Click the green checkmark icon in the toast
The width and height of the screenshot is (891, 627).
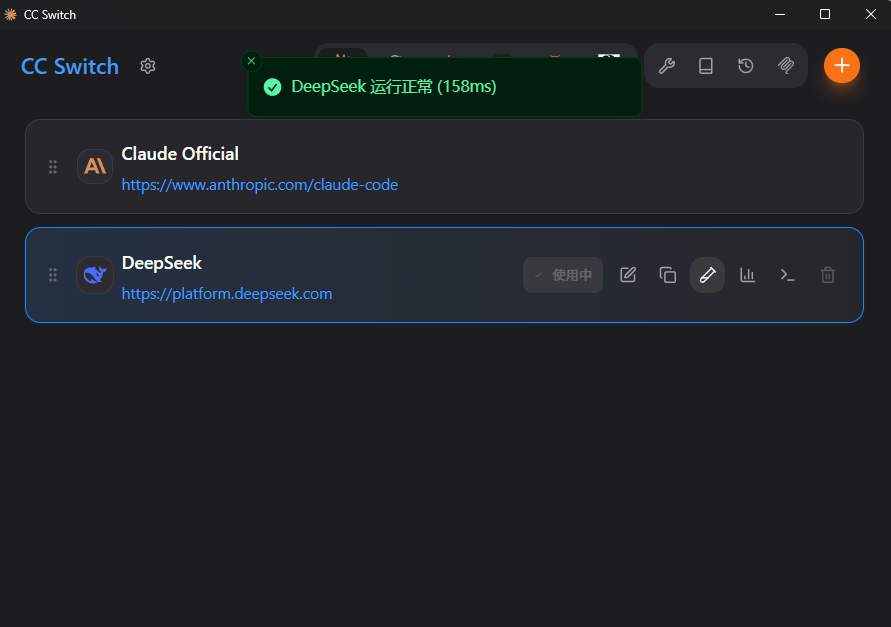coord(272,87)
